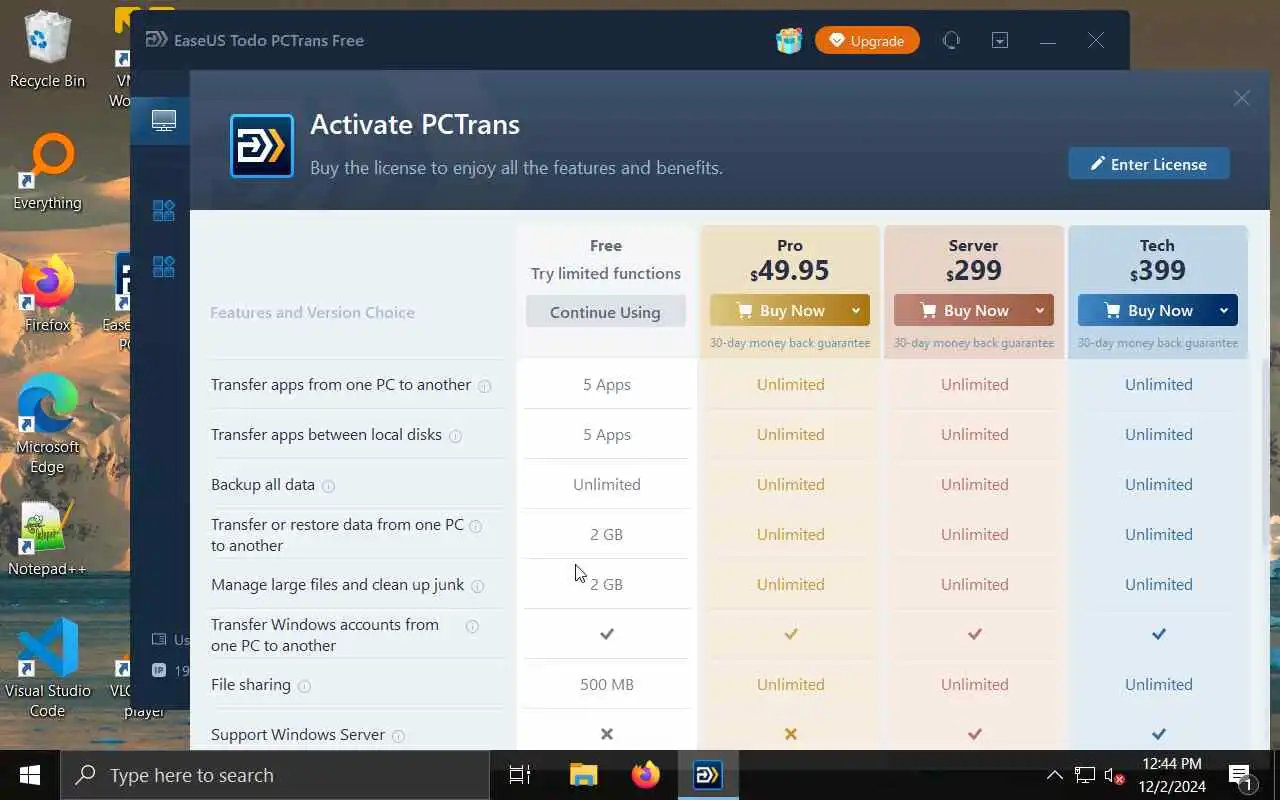Image resolution: width=1280 pixels, height=800 pixels.
Task: Click the muted volume tray icon
Action: coord(1114,775)
